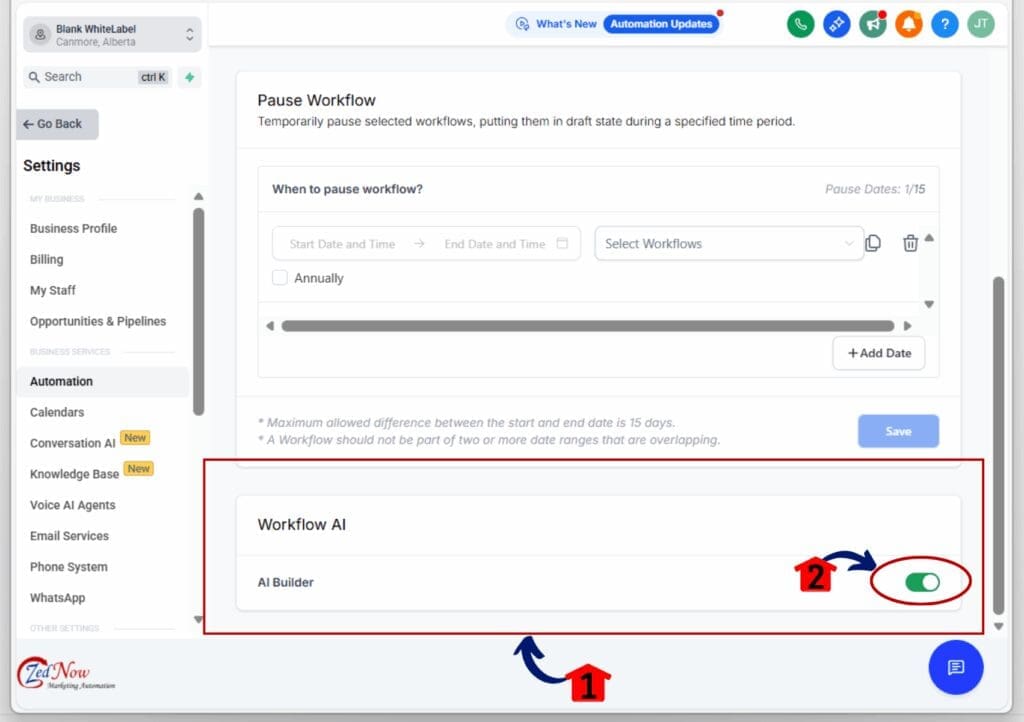Click the Save button

coord(898,431)
